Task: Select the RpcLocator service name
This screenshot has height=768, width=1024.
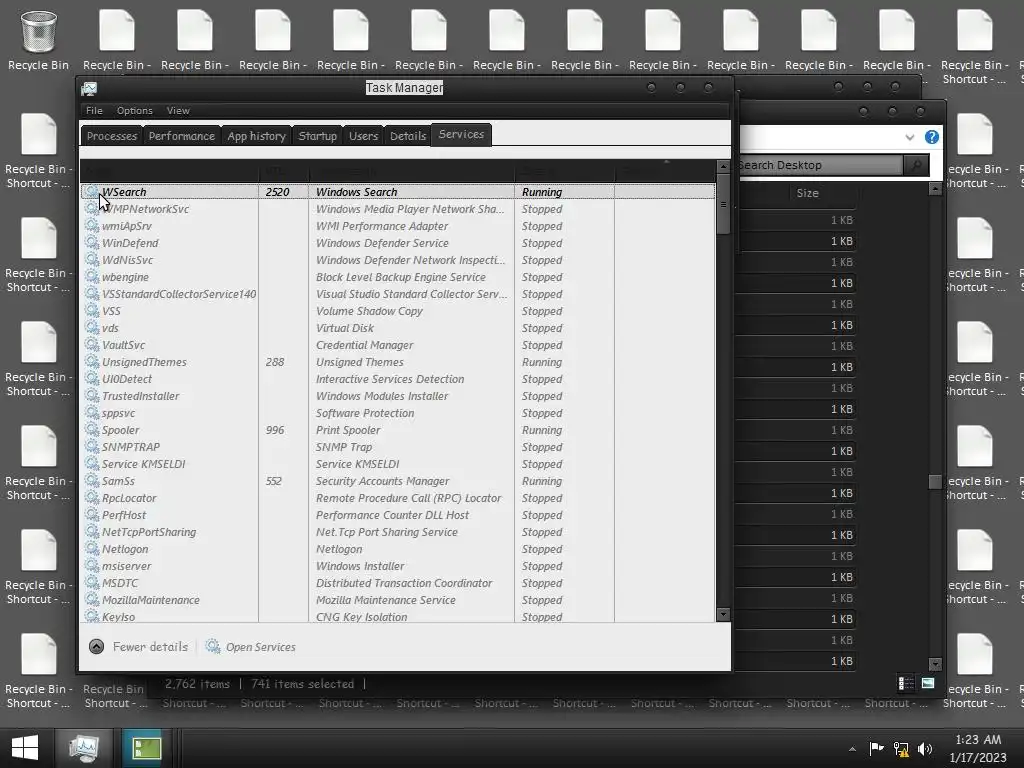Action: click(x=129, y=498)
